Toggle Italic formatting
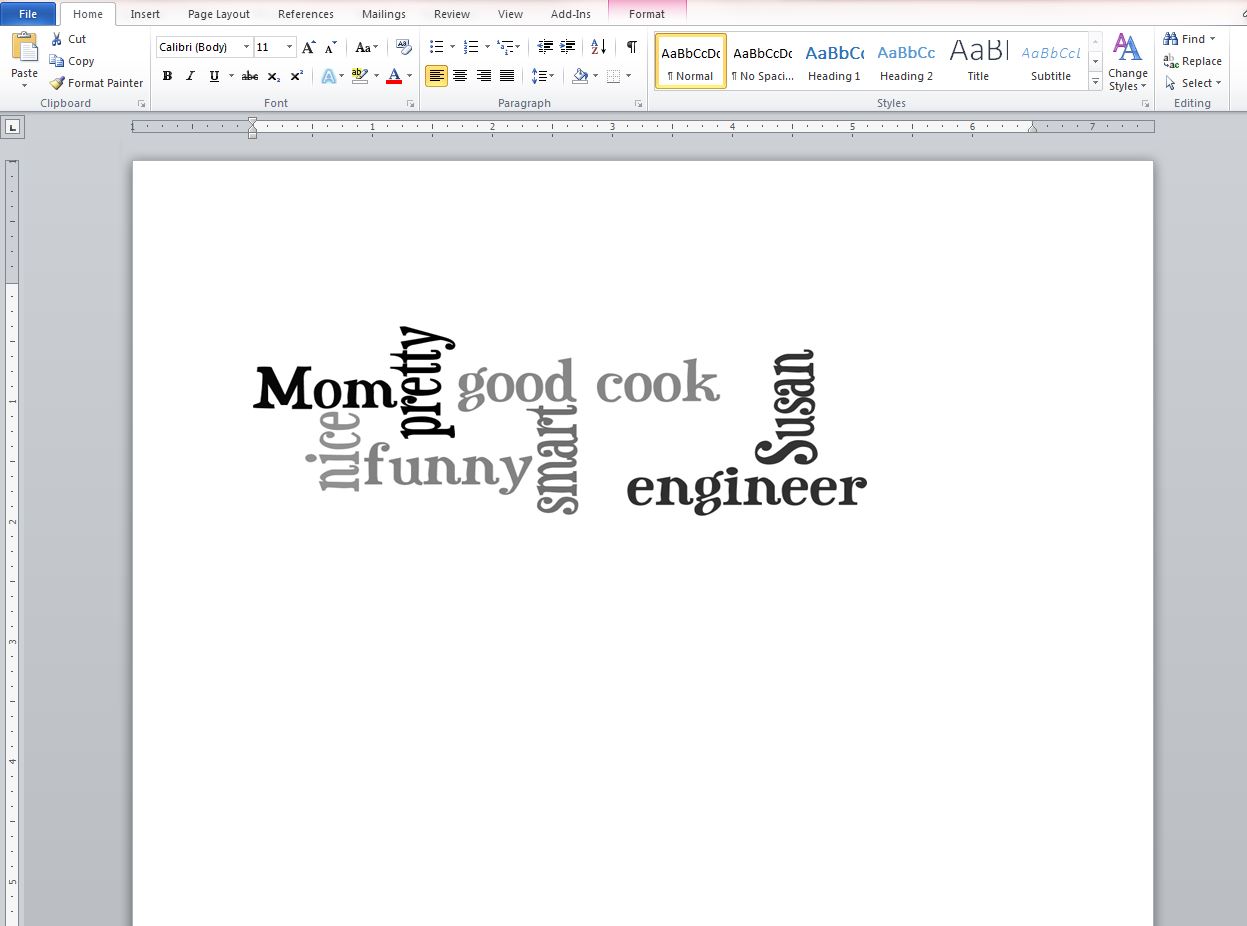This screenshot has width=1247, height=926. coord(190,76)
